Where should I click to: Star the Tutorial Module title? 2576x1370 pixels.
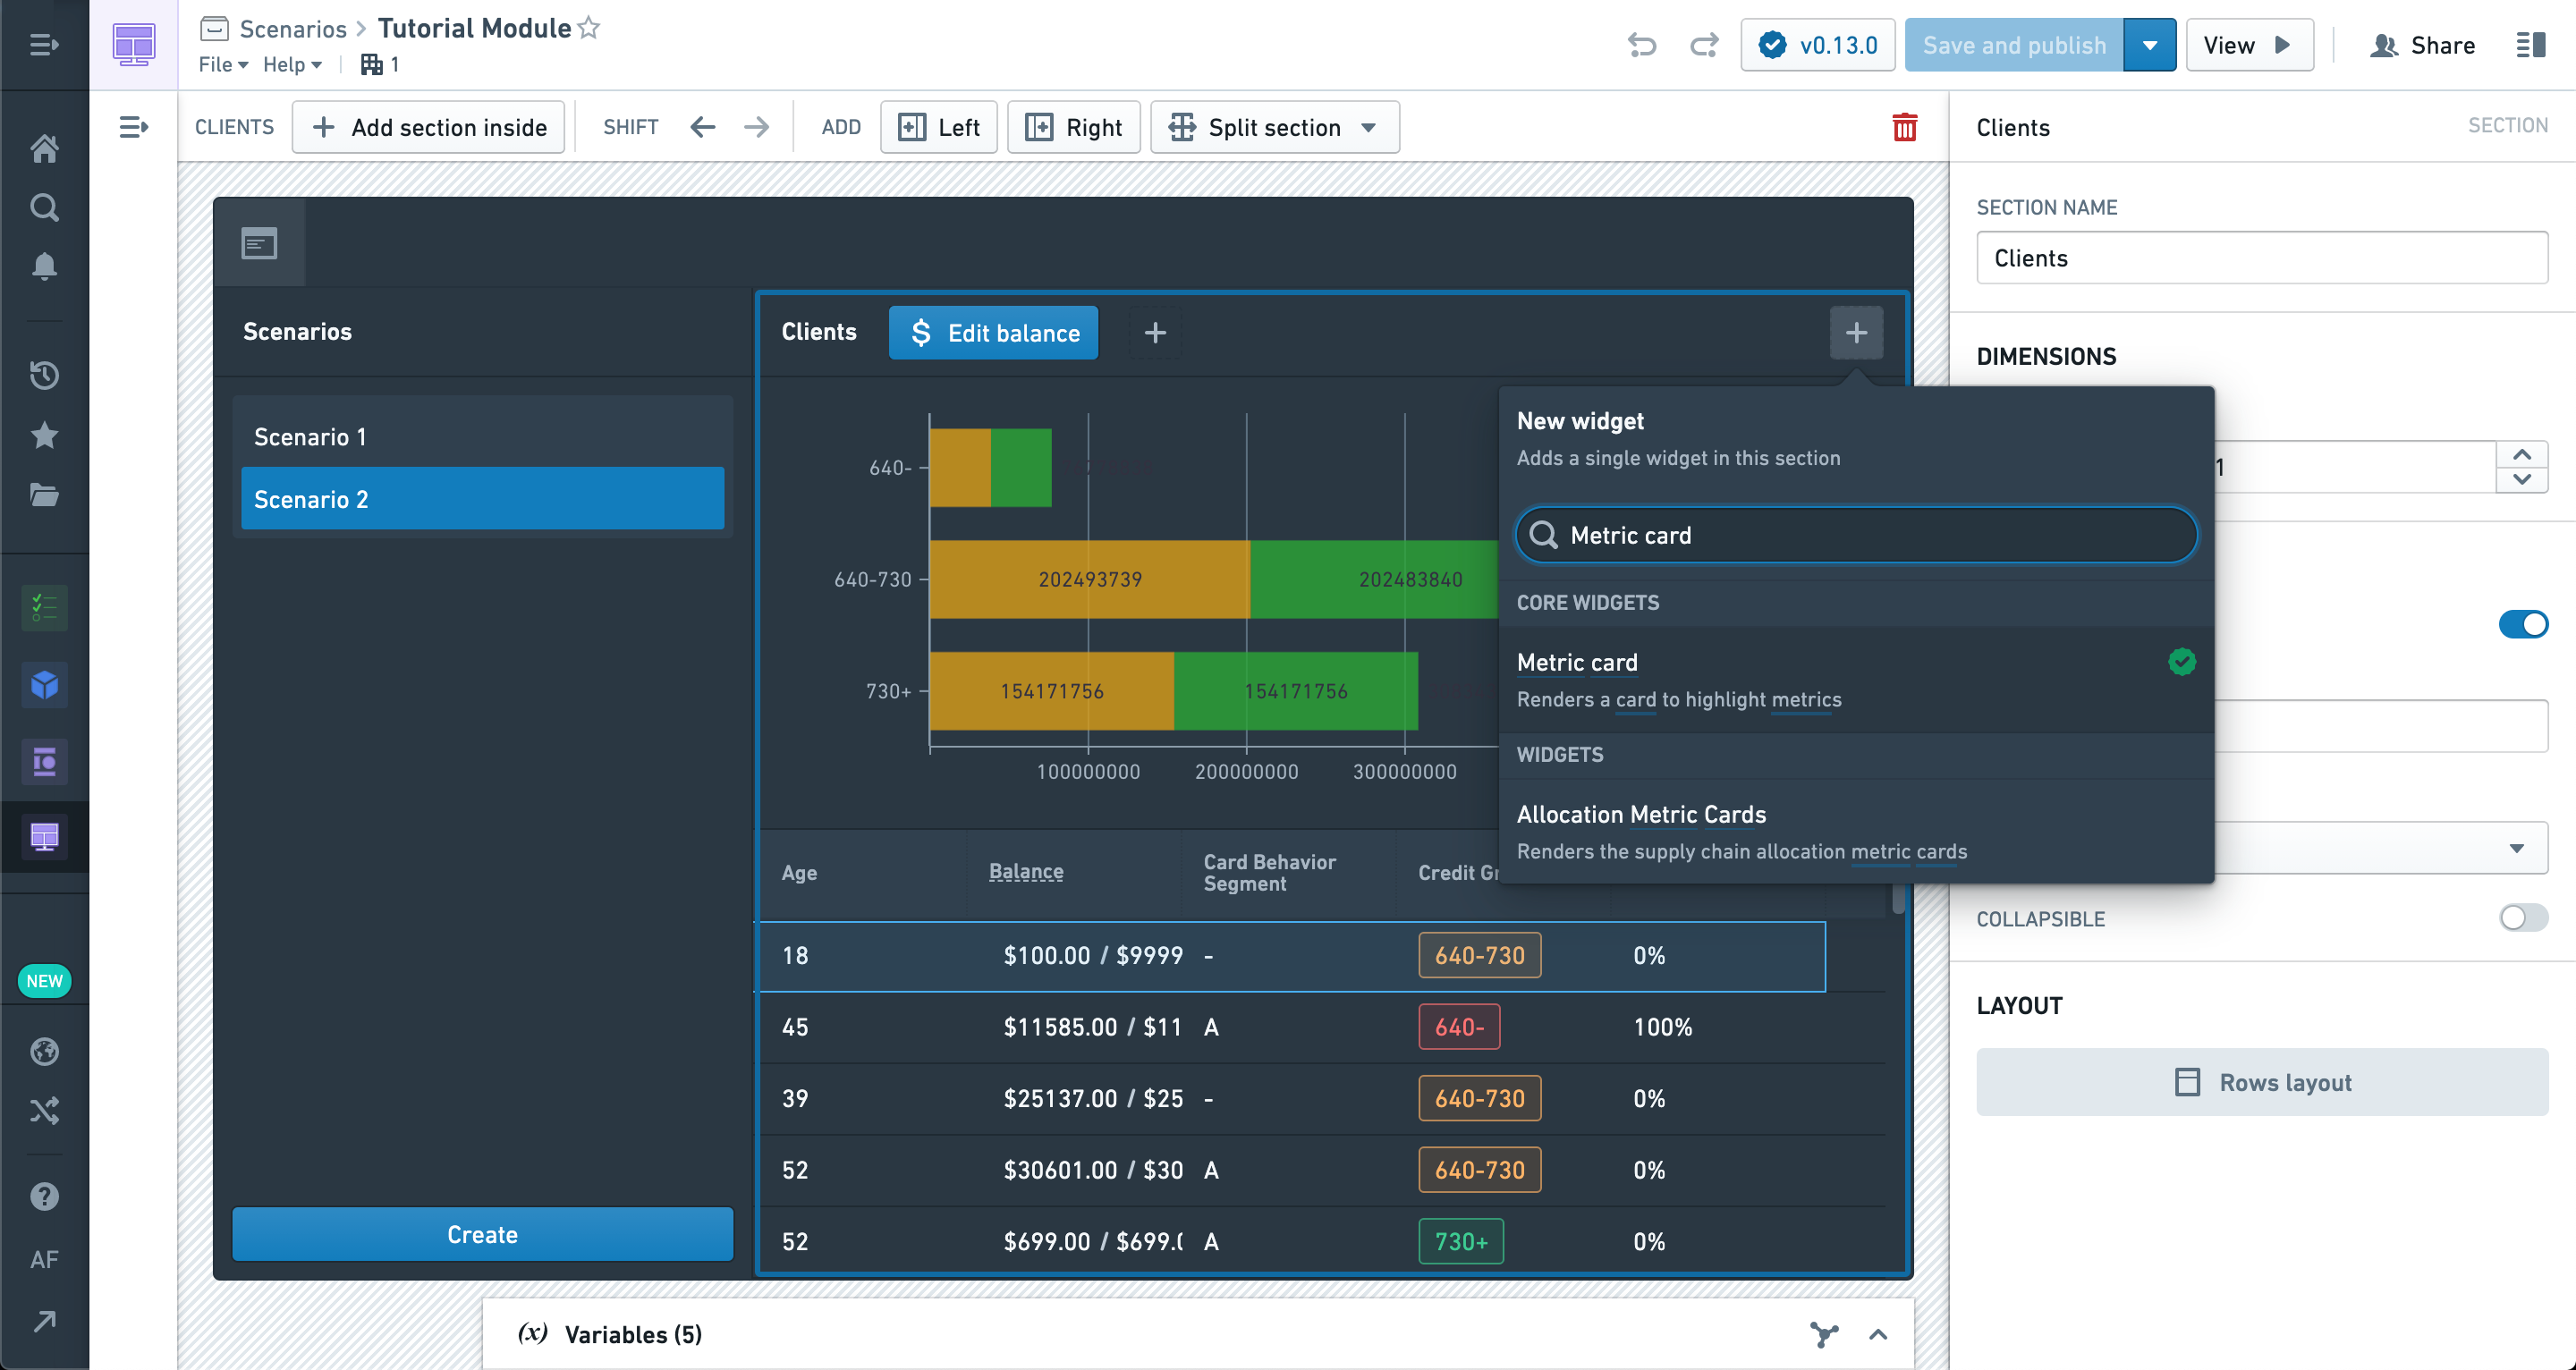589,28
